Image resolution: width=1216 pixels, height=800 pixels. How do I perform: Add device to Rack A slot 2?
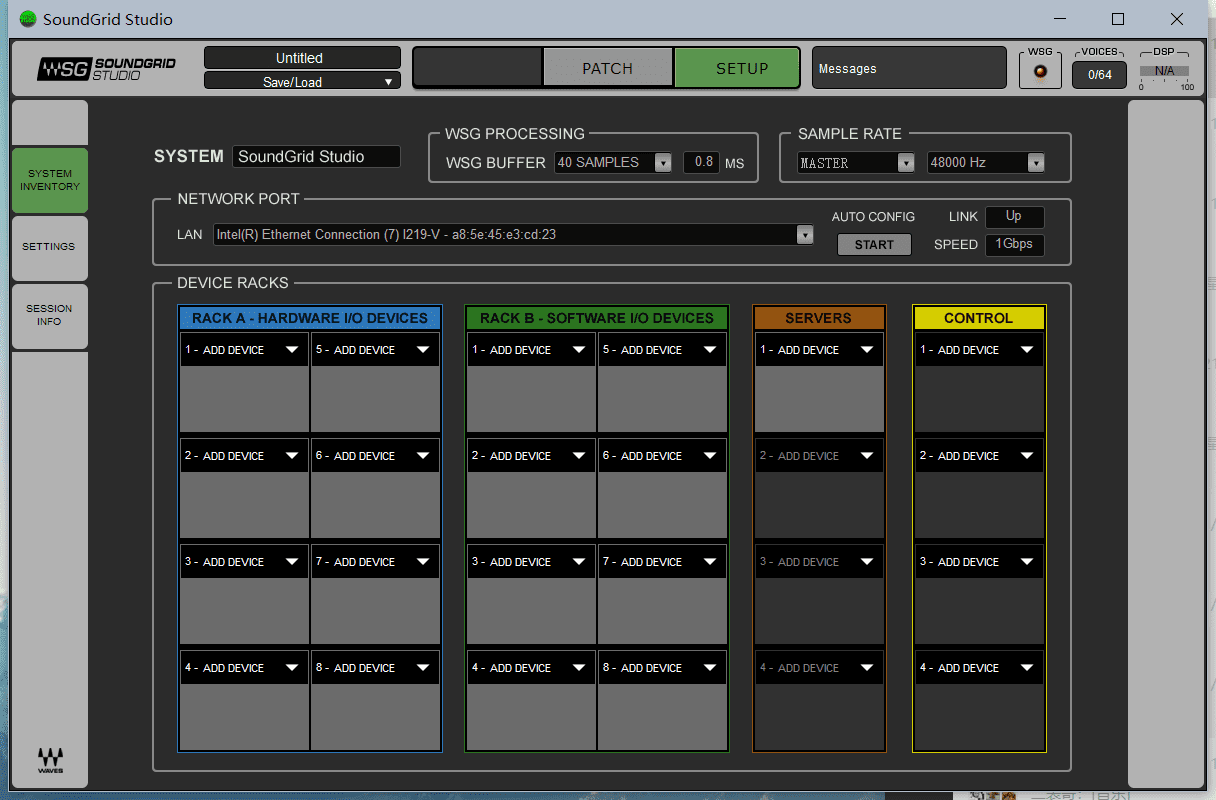click(x=244, y=456)
